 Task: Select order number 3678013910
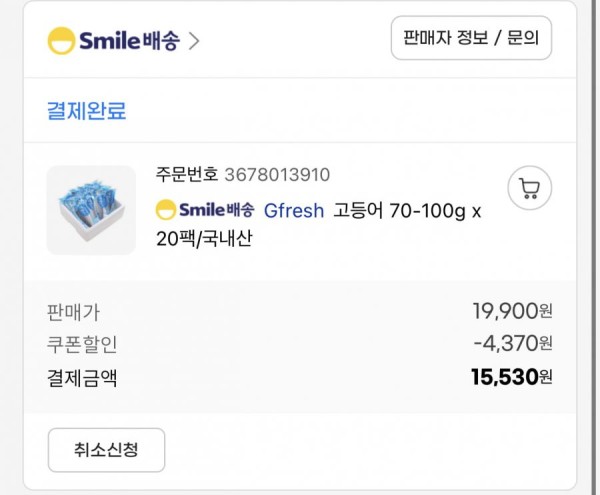click(x=277, y=175)
